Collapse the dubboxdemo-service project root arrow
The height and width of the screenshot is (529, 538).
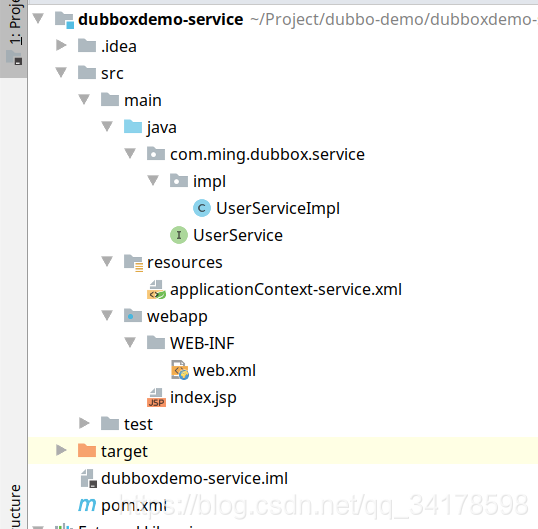(38, 18)
